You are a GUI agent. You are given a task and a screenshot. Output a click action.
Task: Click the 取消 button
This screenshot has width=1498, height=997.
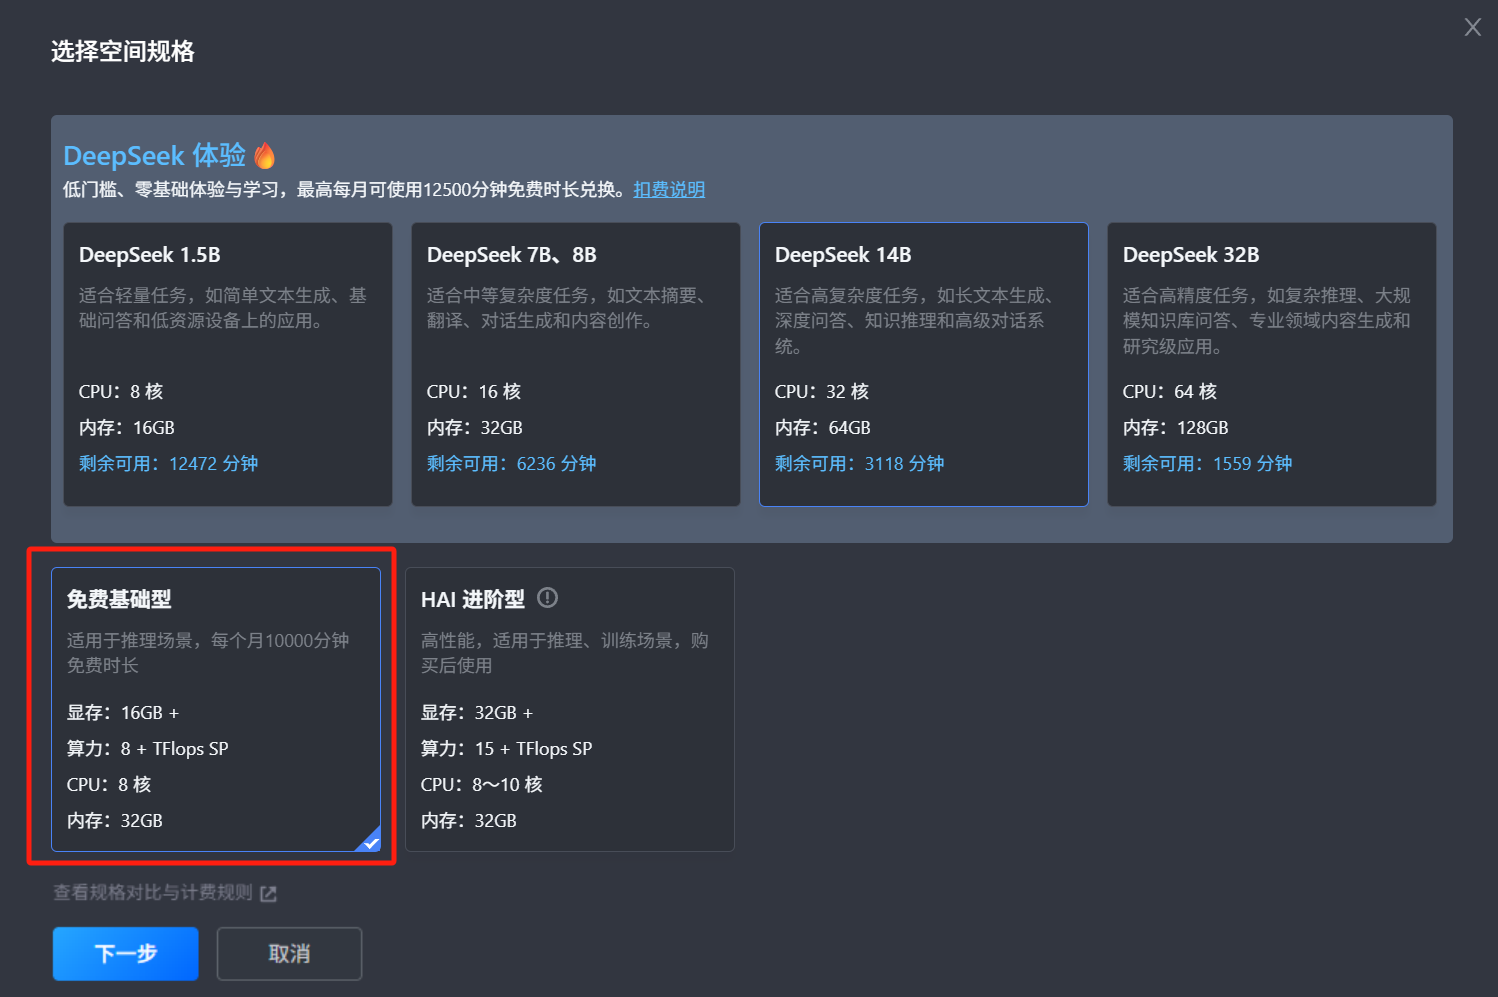pos(289,954)
